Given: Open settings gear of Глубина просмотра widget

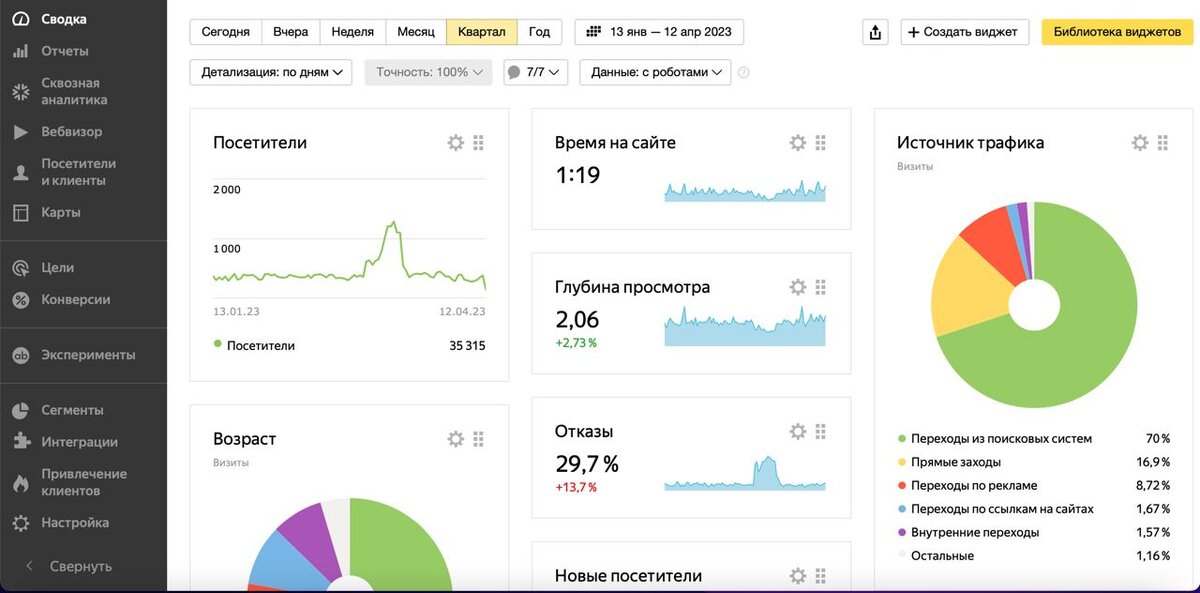Looking at the screenshot, I should 798,287.
